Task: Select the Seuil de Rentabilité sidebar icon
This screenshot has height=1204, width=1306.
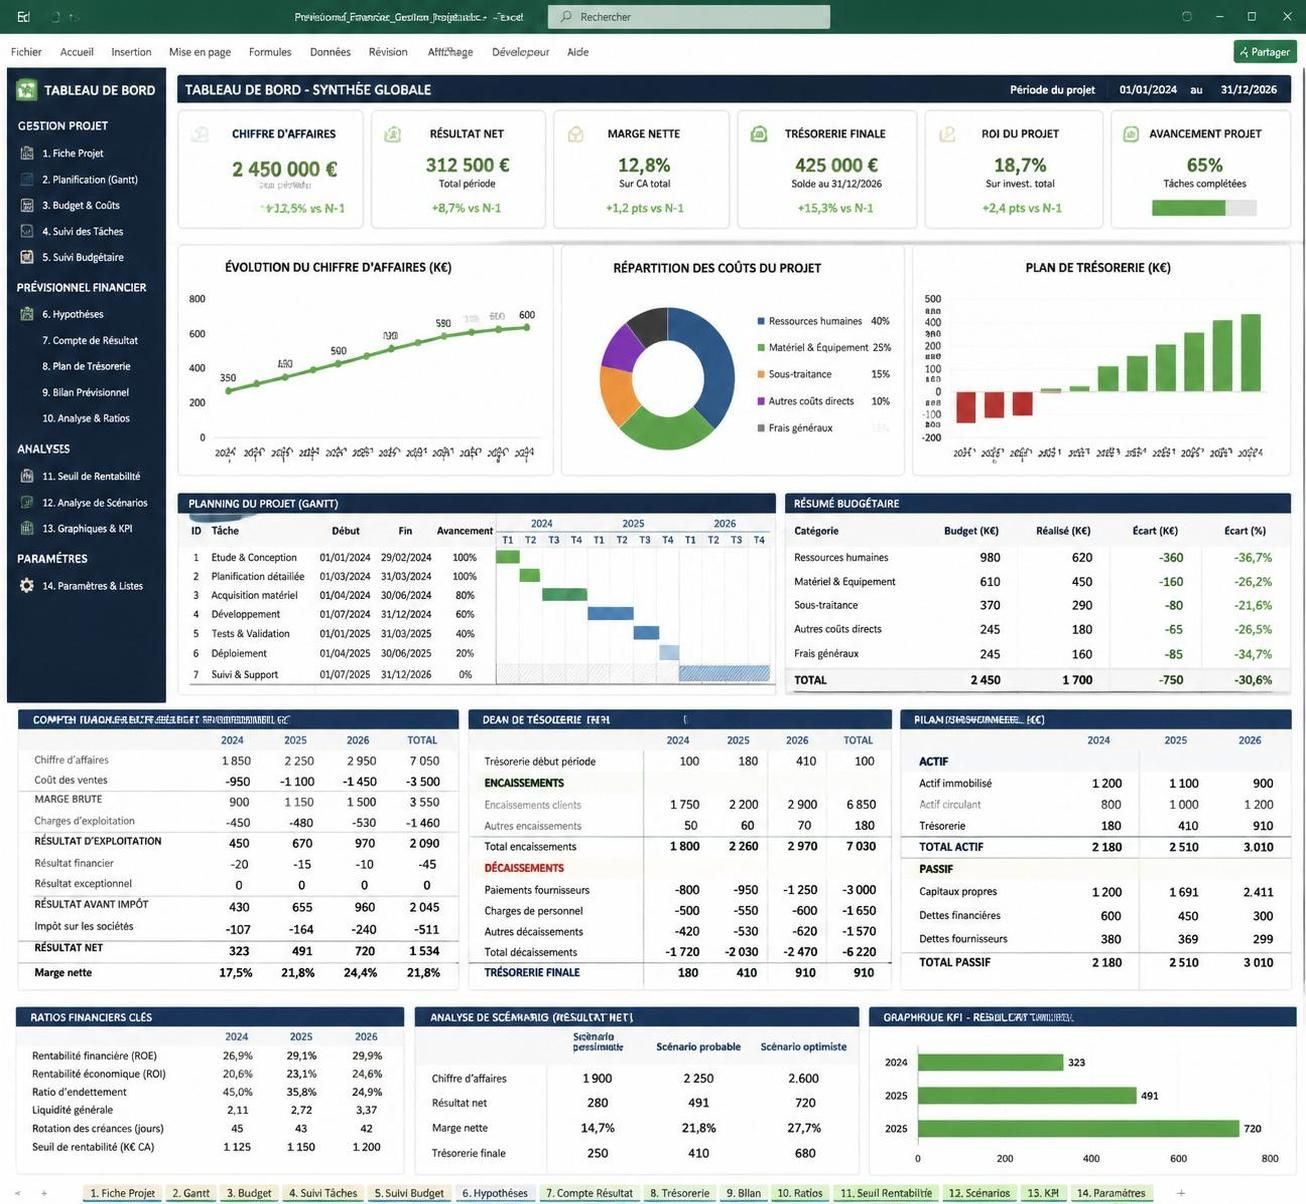Action: click(x=27, y=476)
